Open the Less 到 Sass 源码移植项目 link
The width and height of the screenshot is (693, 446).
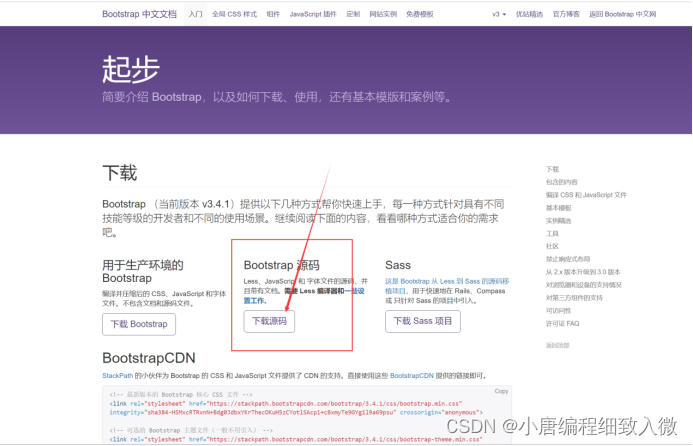tap(447, 286)
